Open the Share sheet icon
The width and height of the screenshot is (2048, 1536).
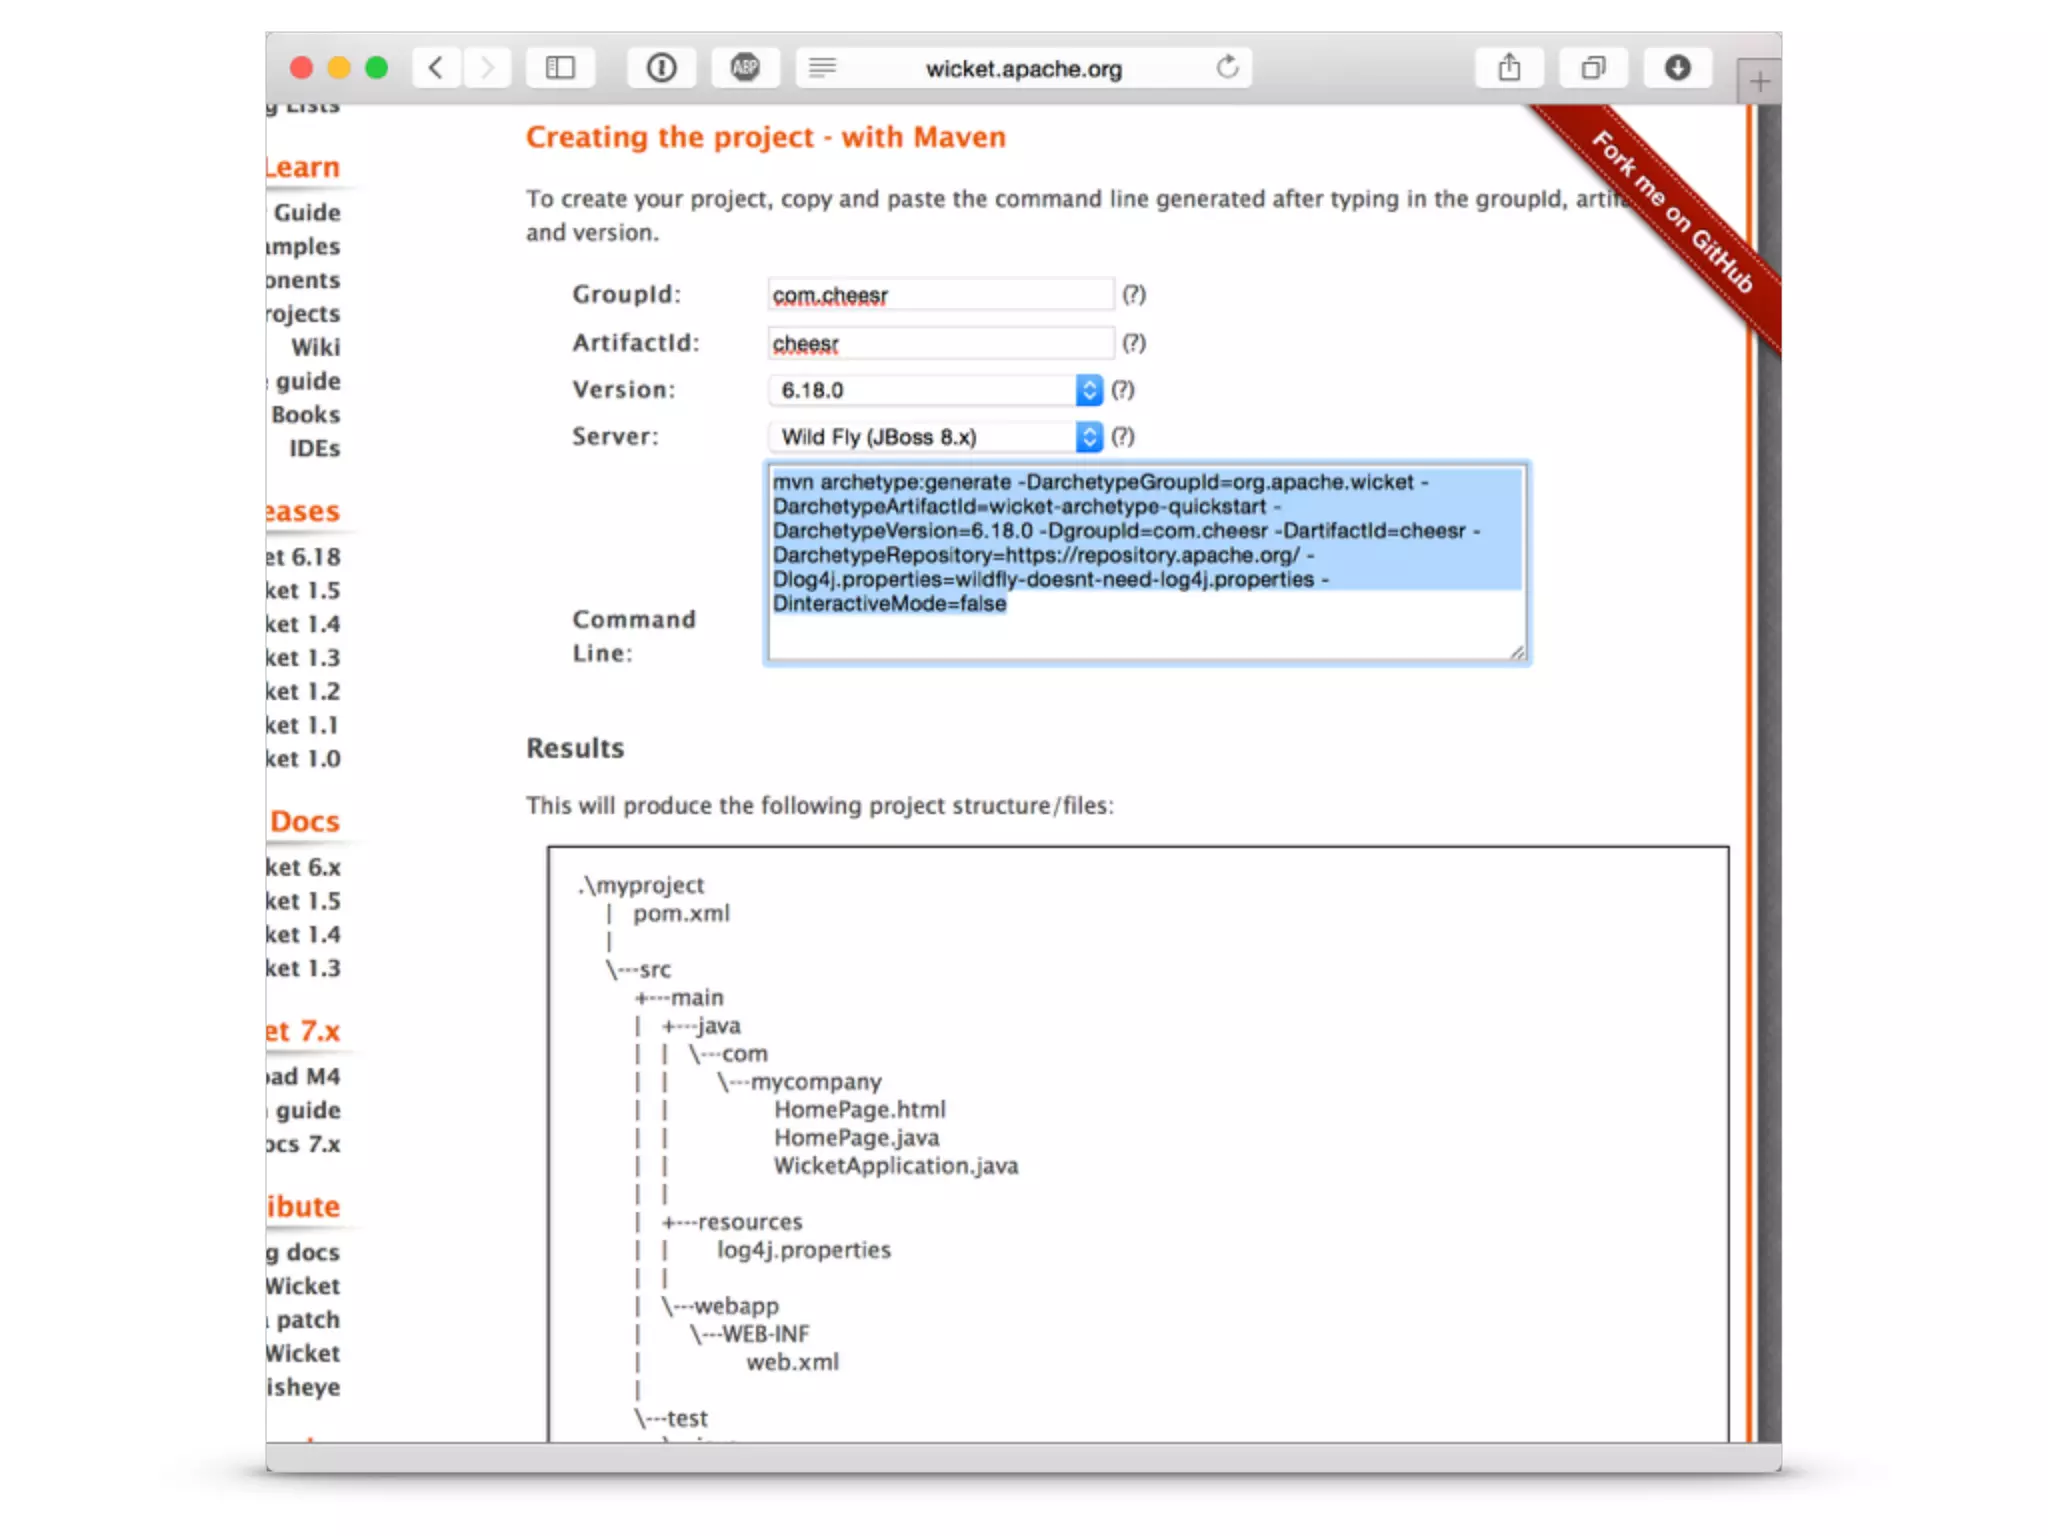tap(1509, 68)
